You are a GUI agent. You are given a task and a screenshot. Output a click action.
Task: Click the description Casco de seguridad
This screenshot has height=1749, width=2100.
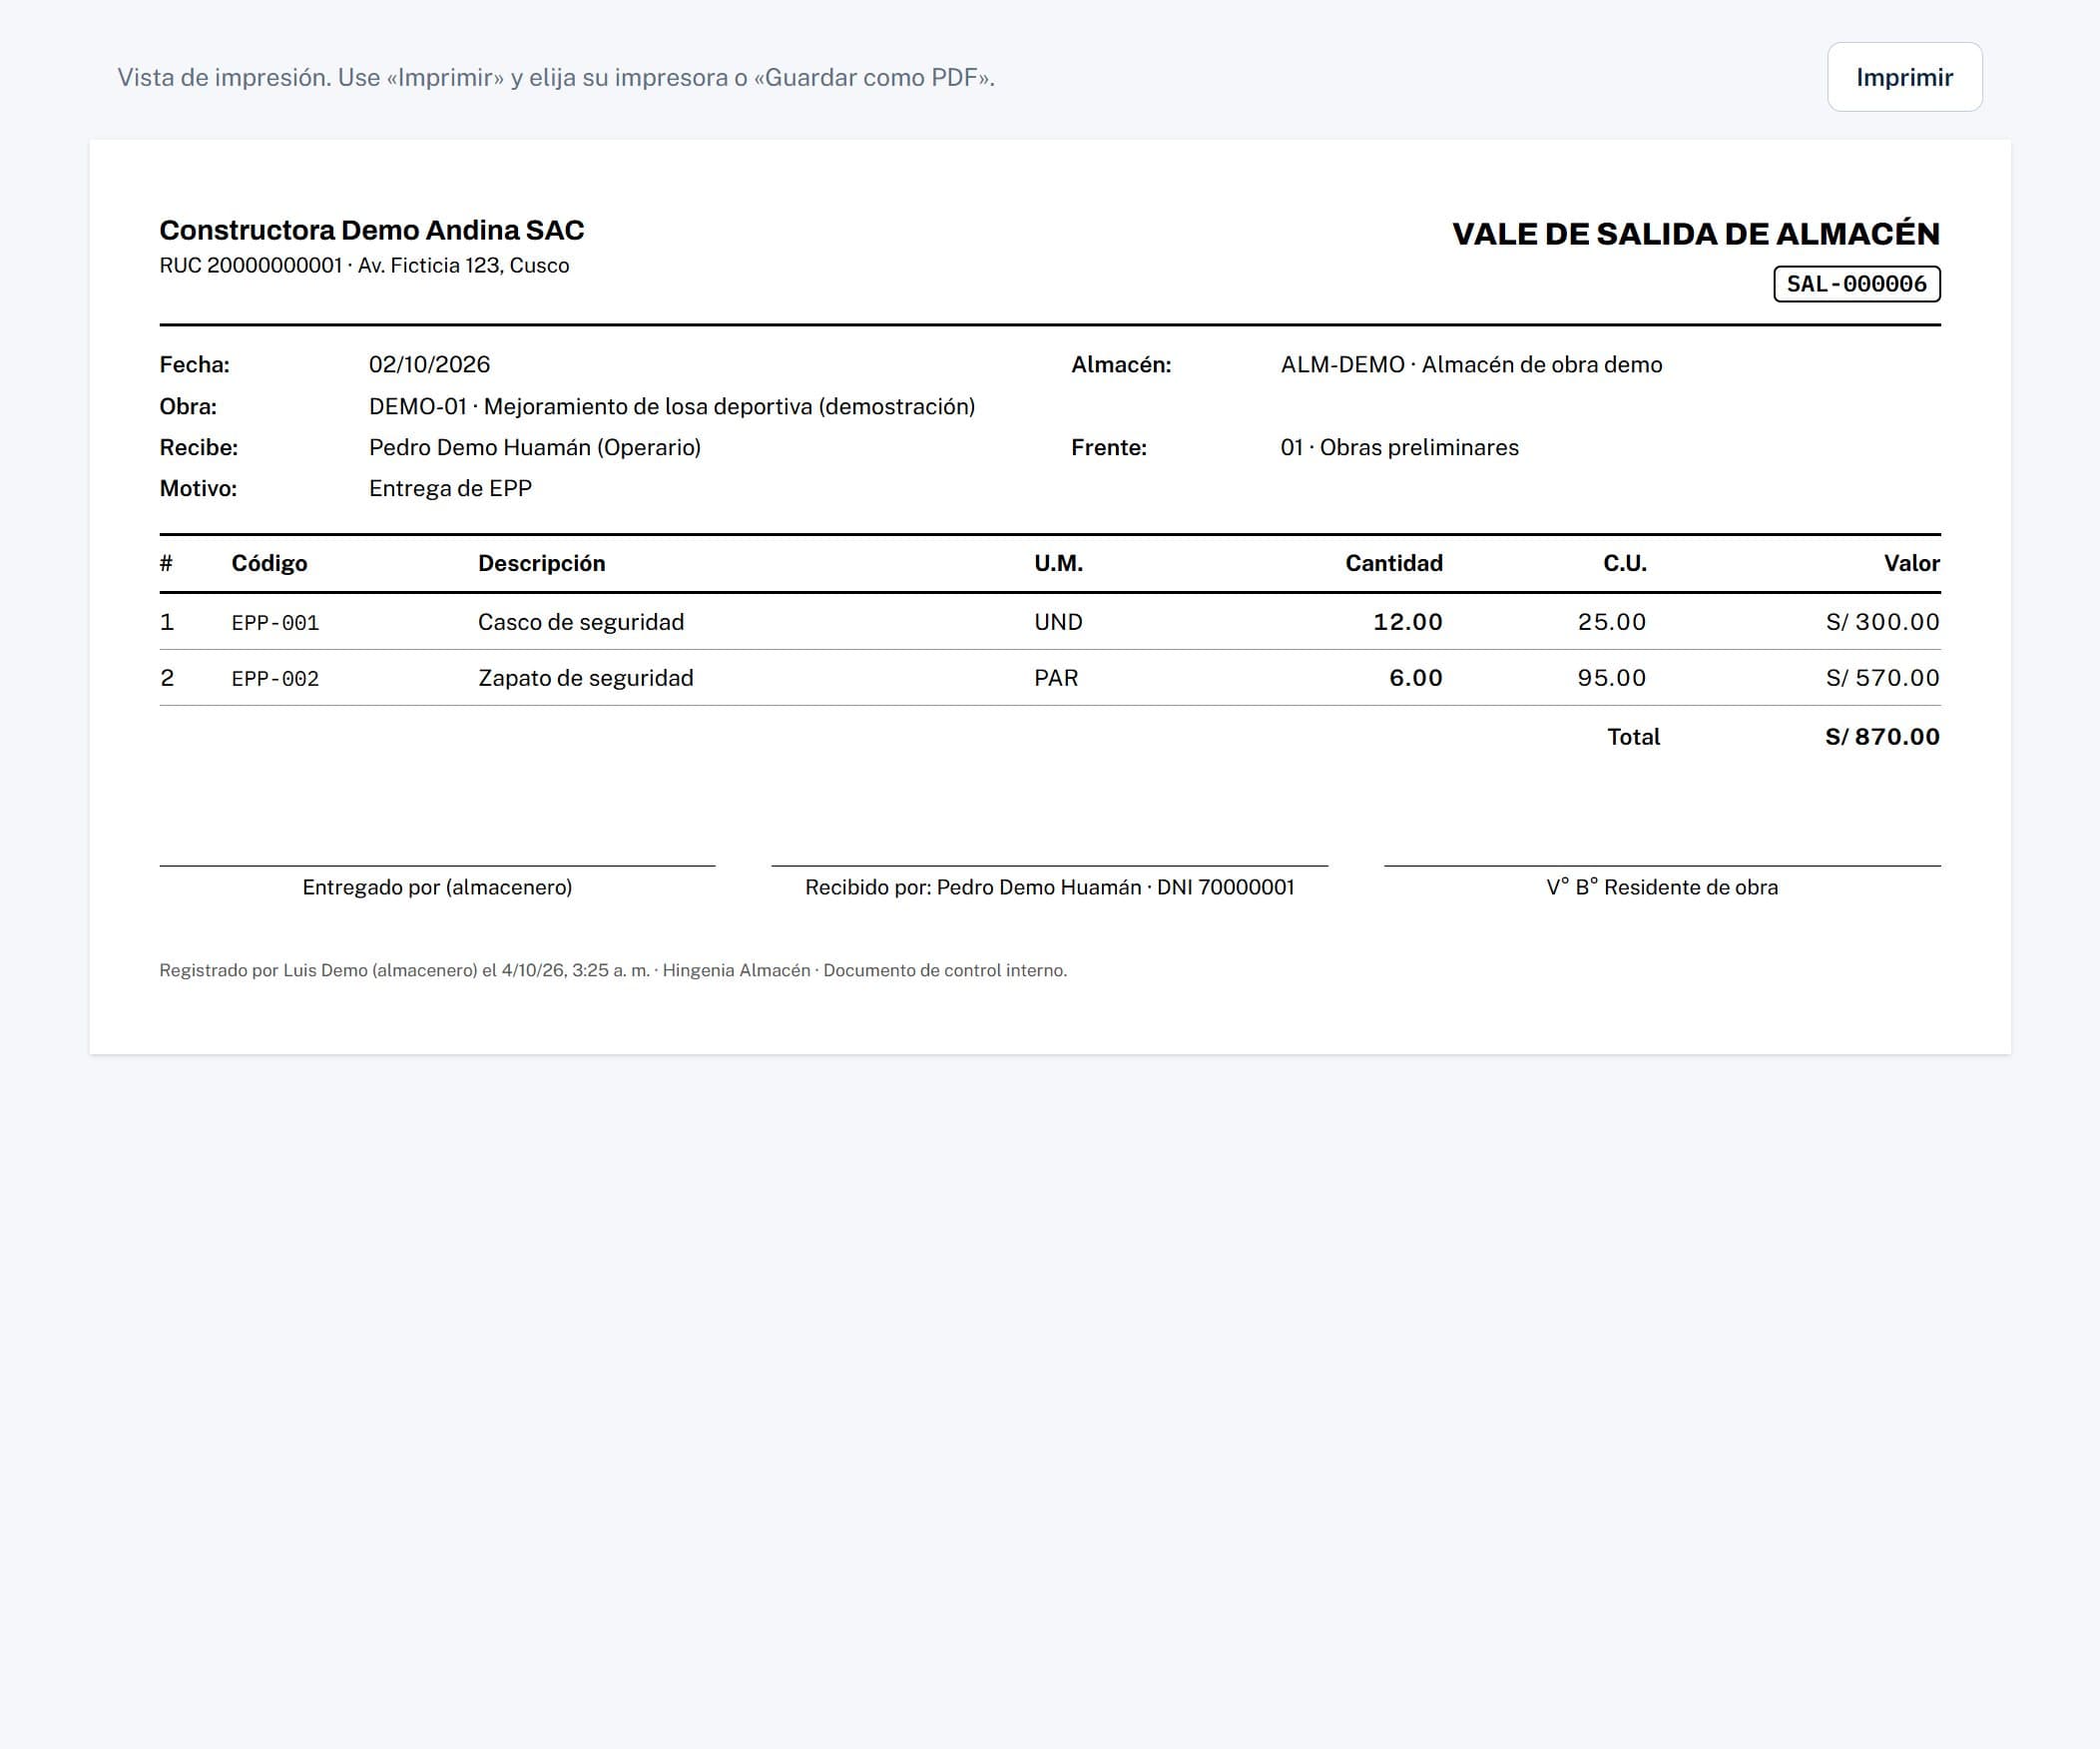(581, 622)
